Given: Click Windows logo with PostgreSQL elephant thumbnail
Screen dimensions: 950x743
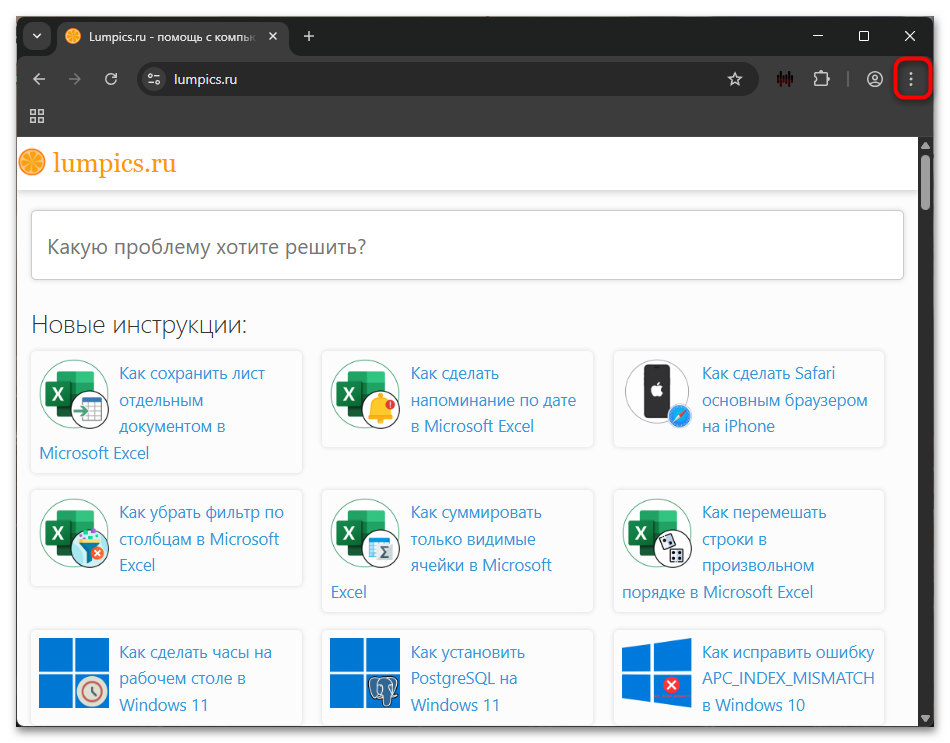Looking at the screenshot, I should tap(365, 673).
